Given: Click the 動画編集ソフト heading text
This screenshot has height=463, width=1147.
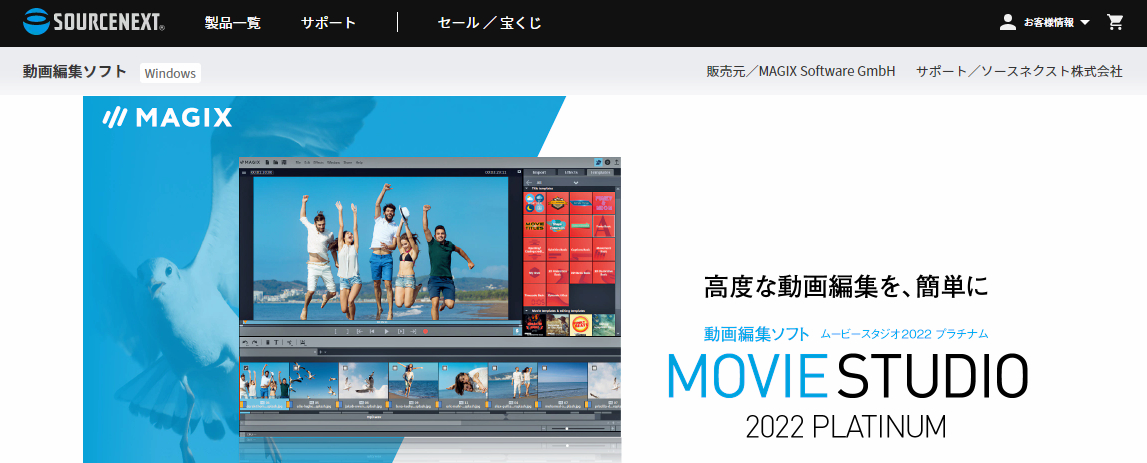Looking at the screenshot, I should pyautogui.click(x=75, y=72).
